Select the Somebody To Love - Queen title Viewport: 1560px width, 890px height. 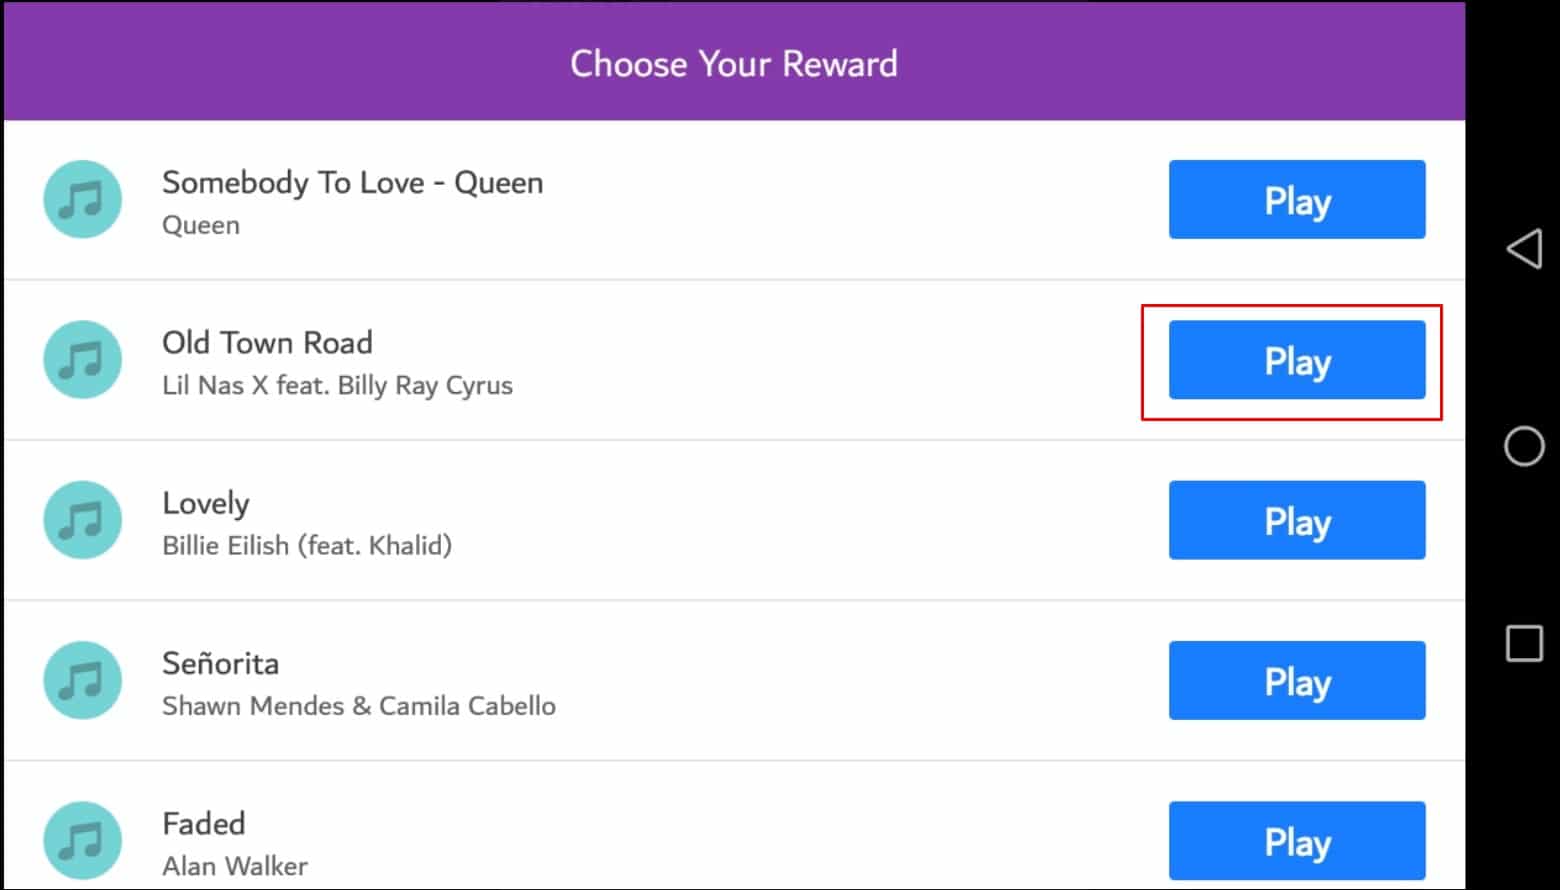click(x=352, y=183)
